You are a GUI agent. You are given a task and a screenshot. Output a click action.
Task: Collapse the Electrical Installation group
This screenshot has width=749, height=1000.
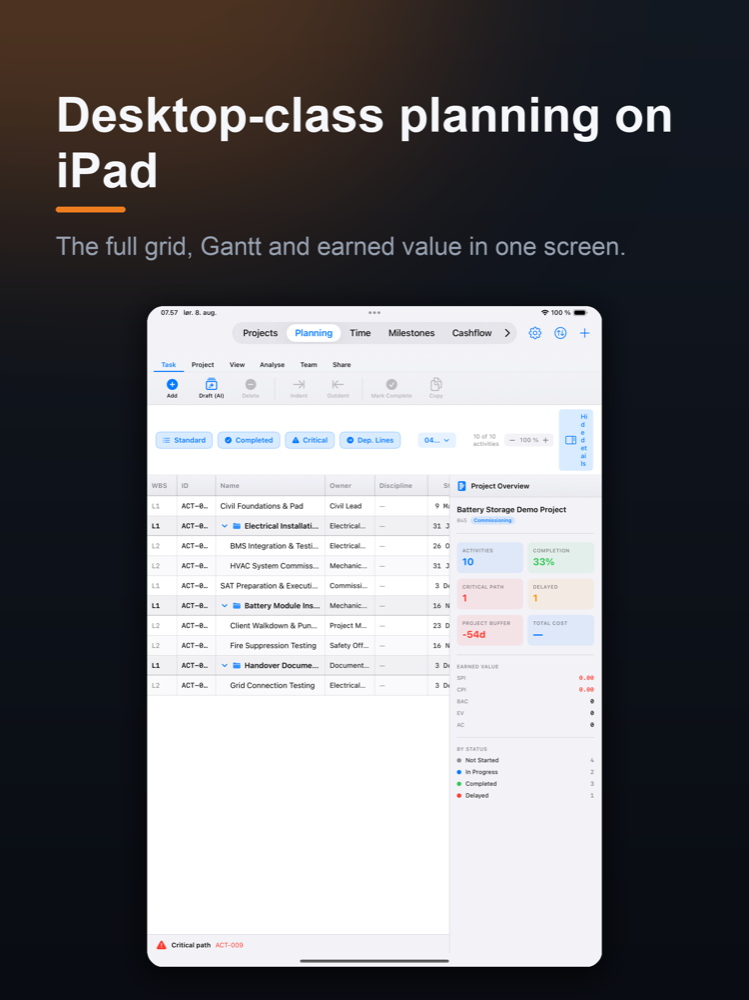(x=225, y=526)
